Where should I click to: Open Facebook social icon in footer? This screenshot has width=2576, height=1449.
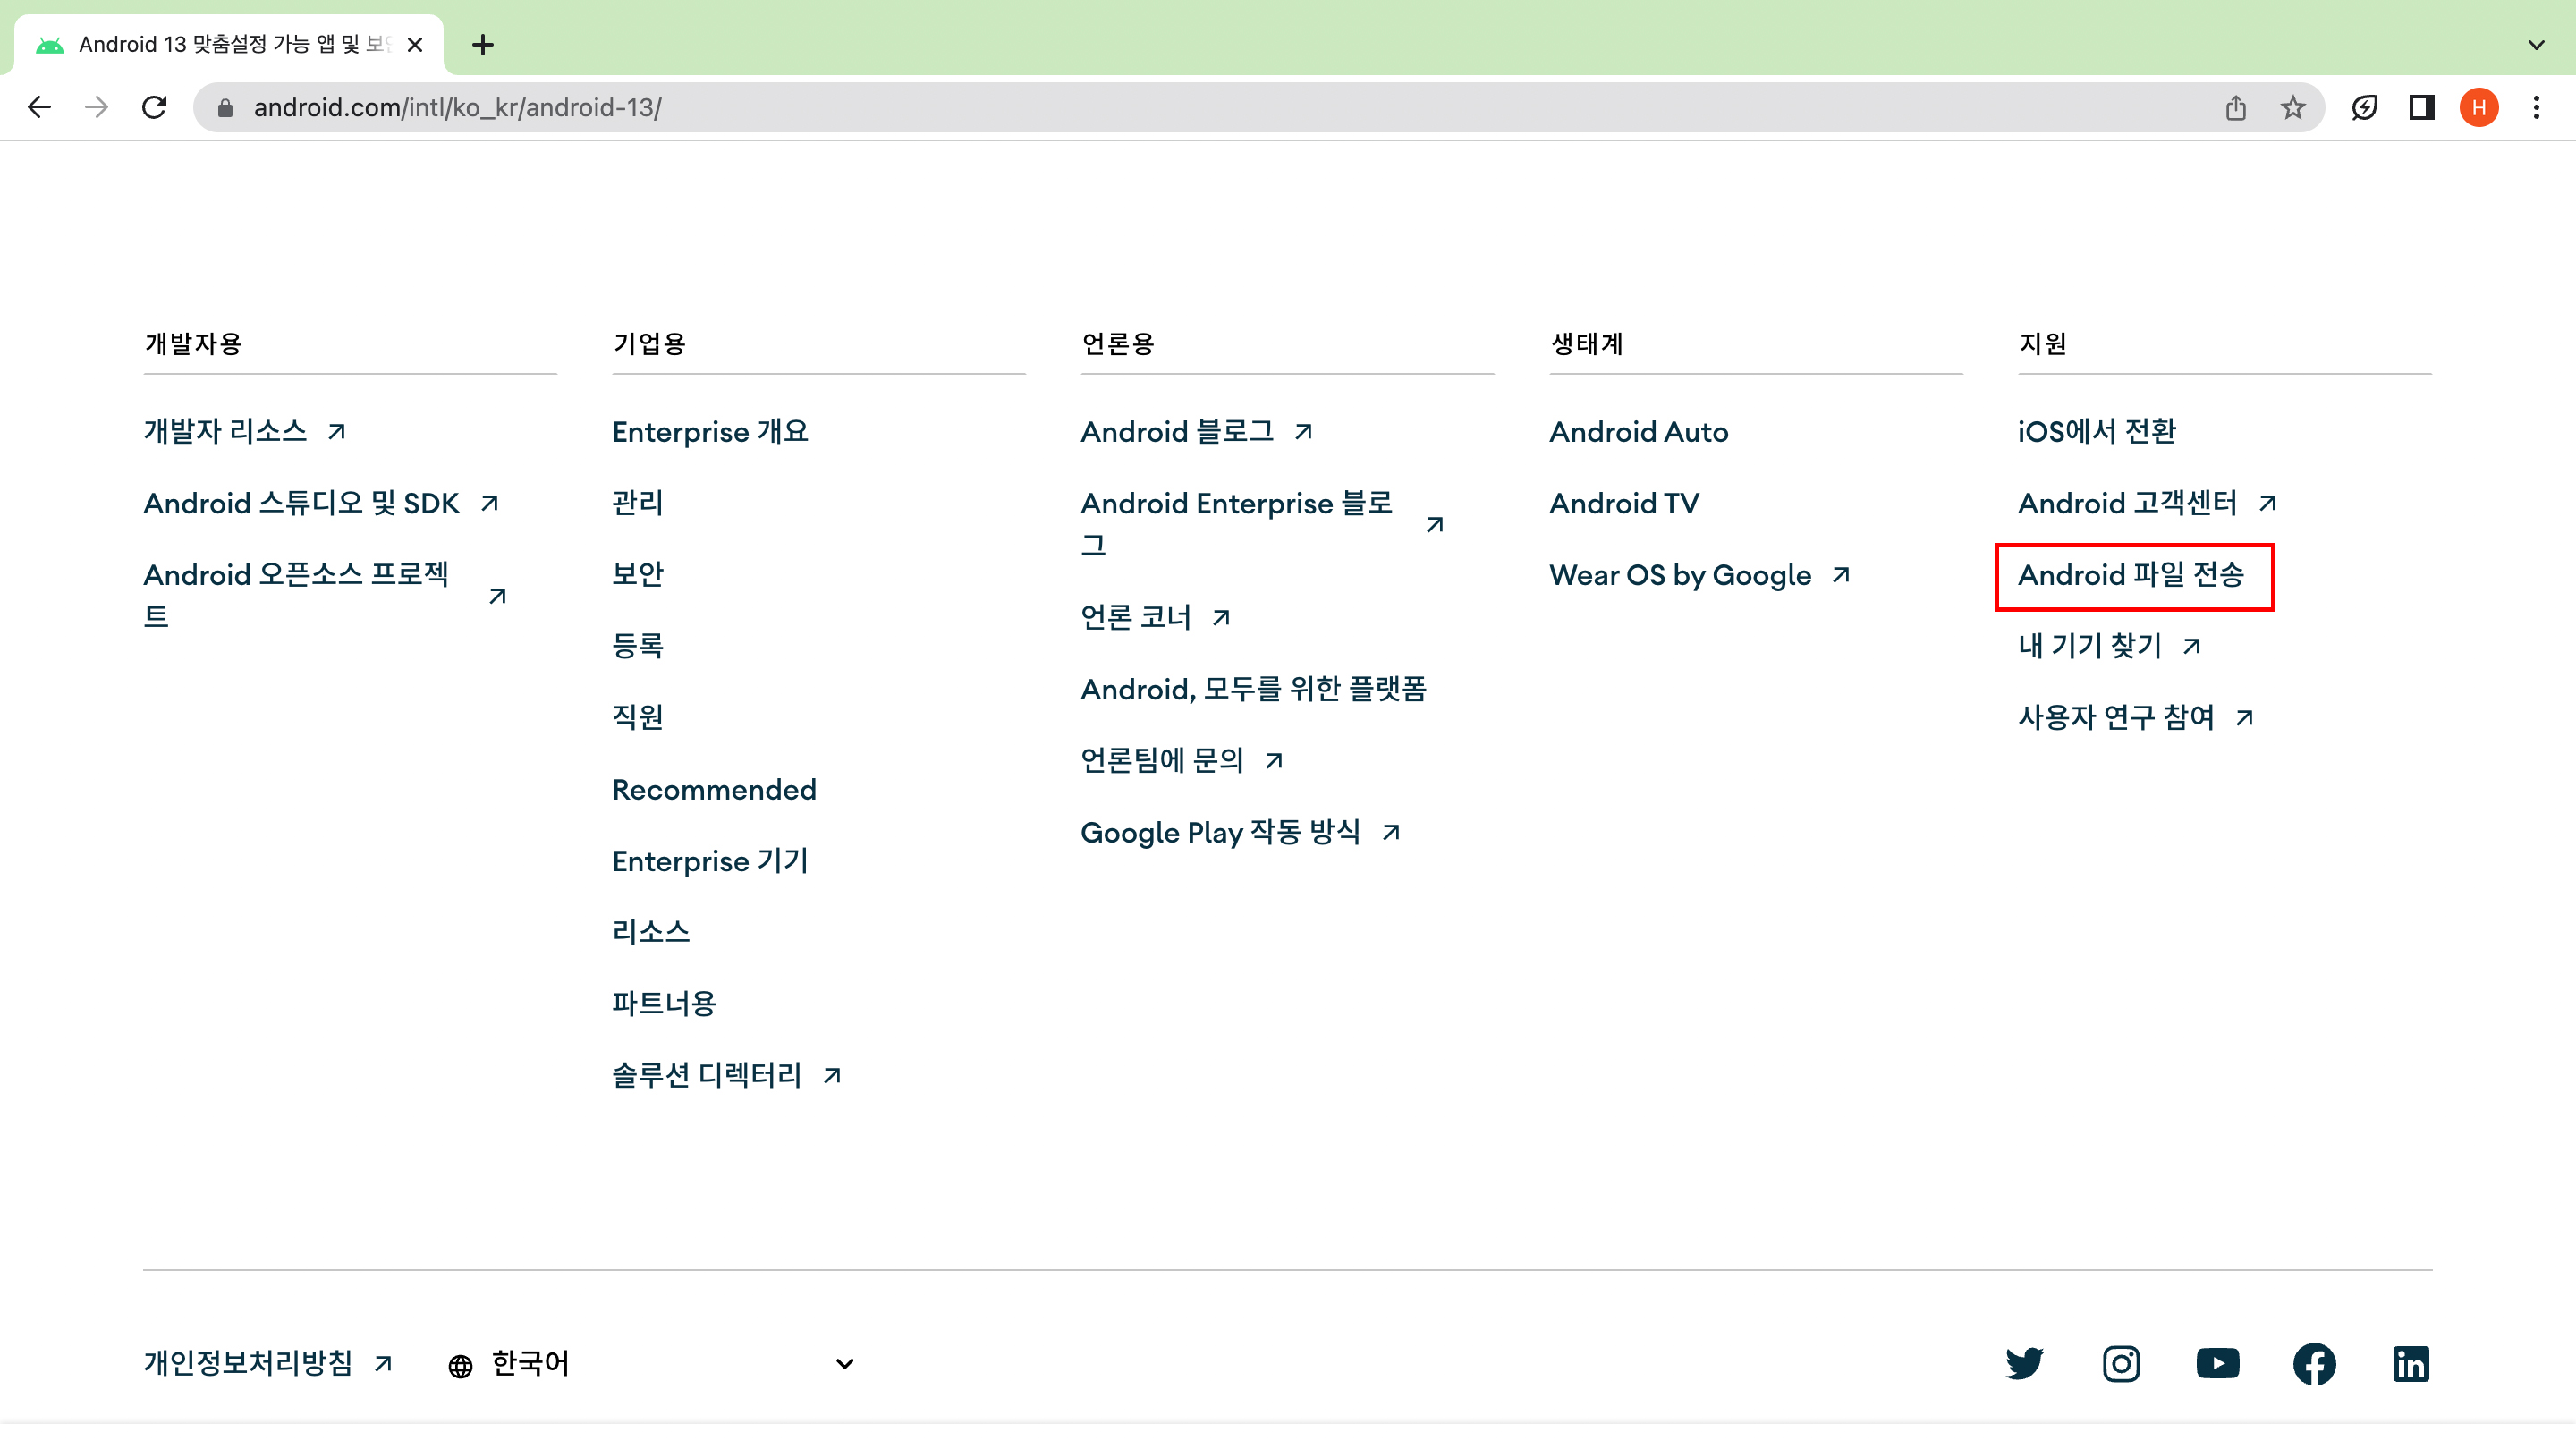click(2314, 1363)
